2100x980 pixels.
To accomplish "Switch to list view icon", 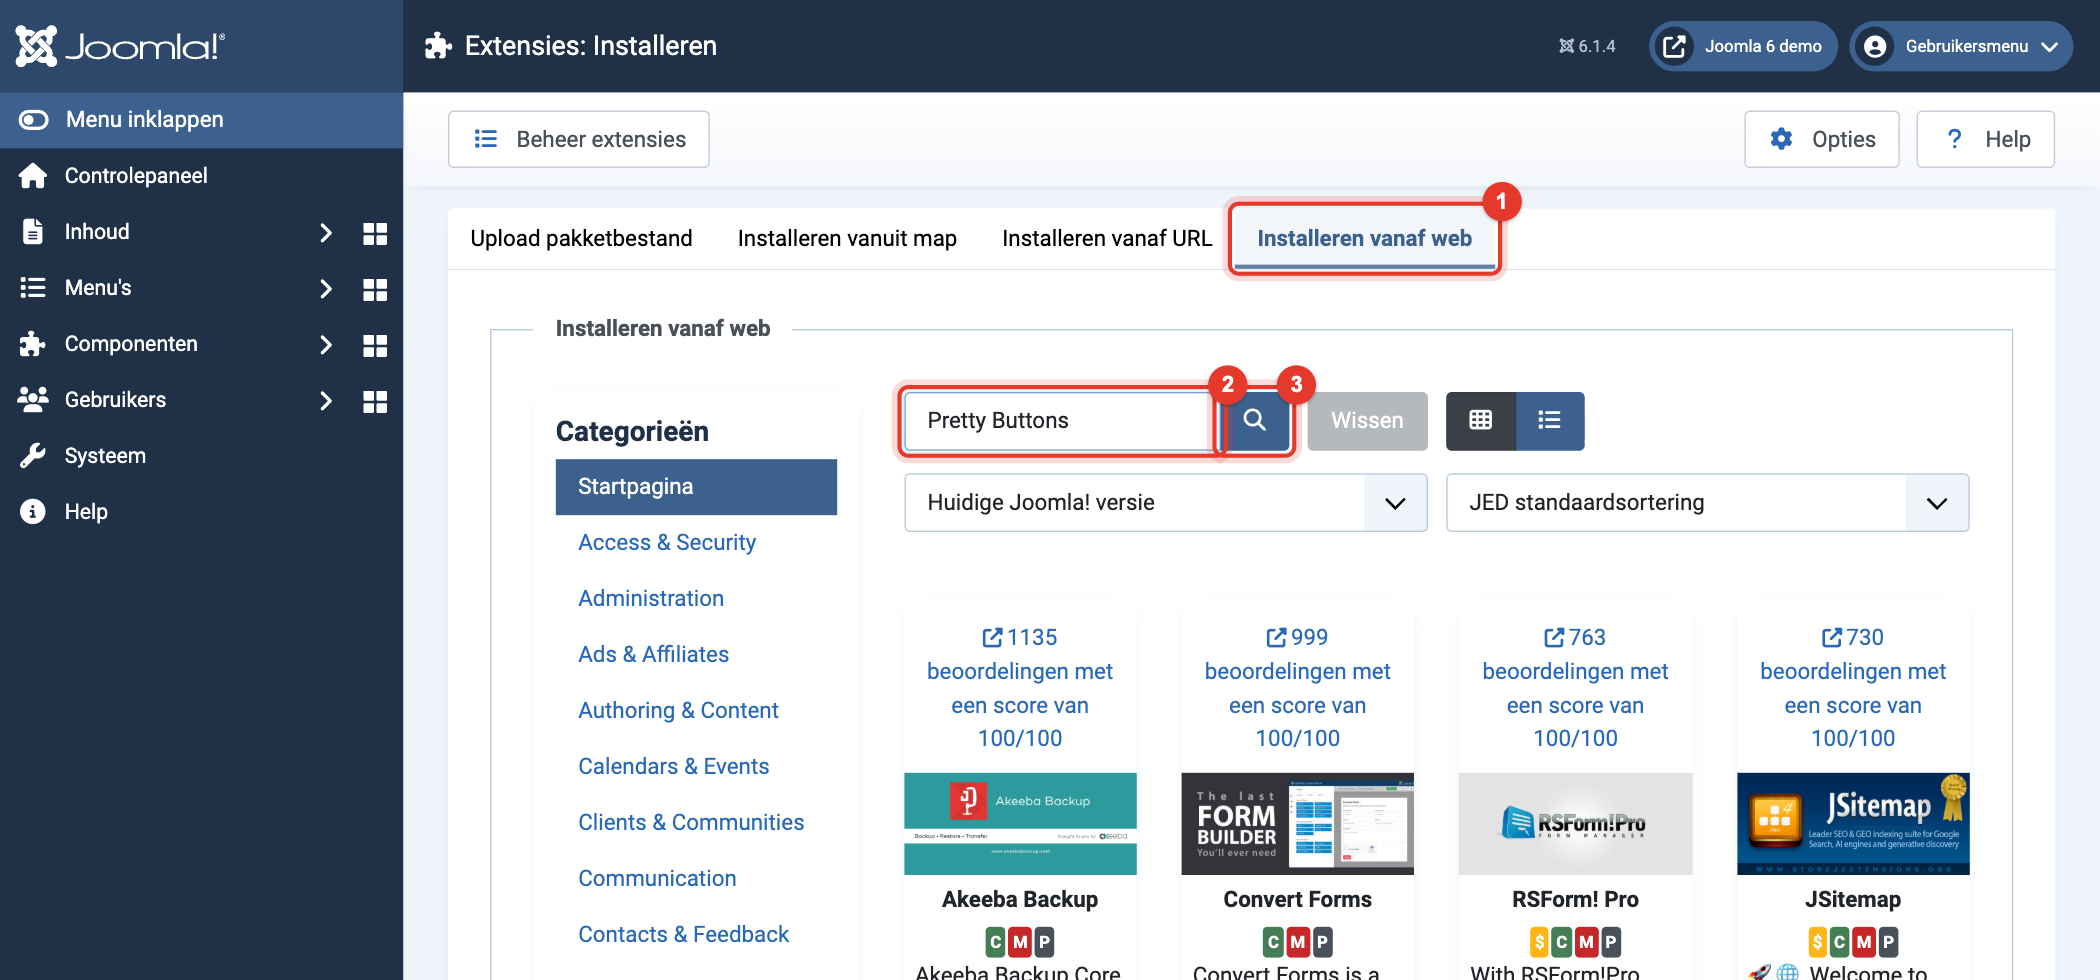I will [x=1550, y=421].
